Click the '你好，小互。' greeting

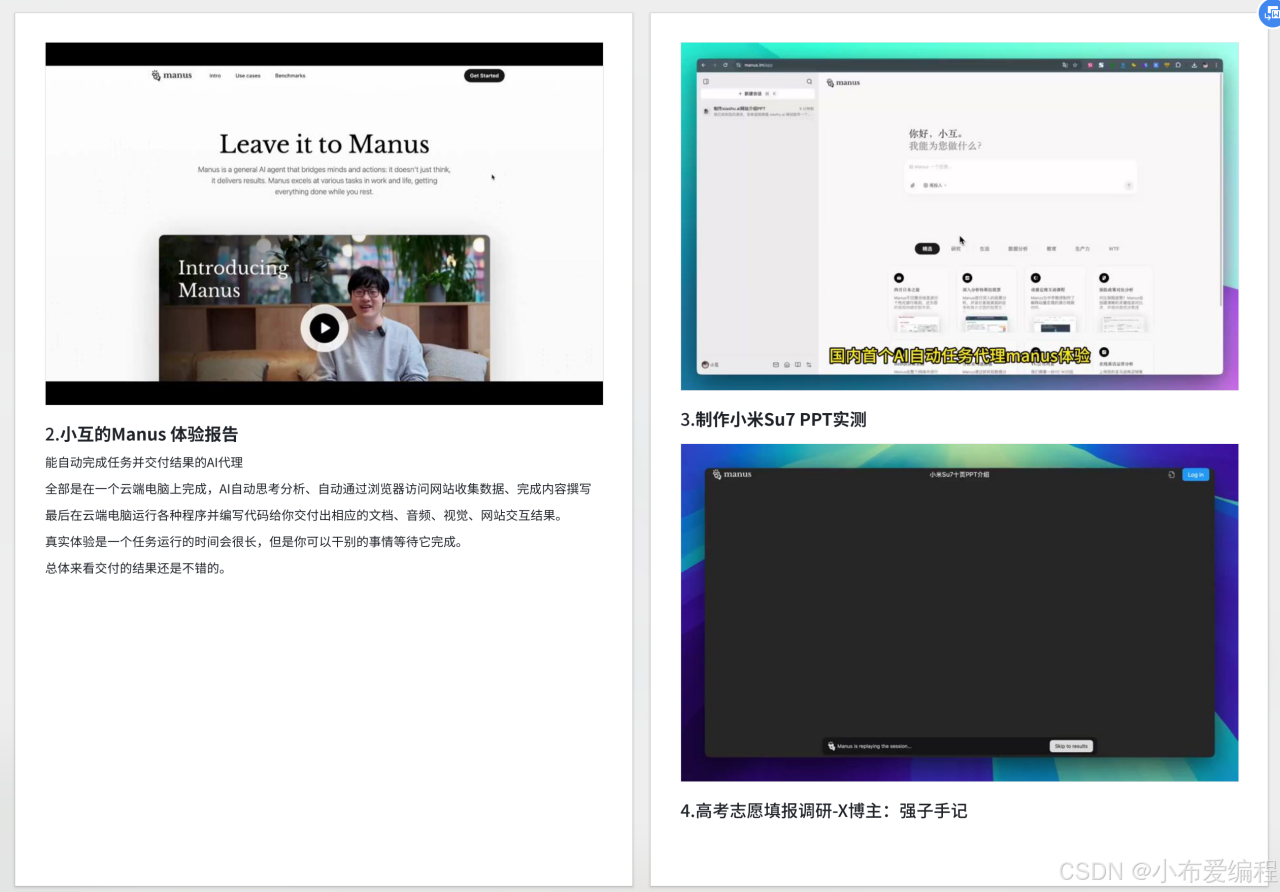coord(934,133)
